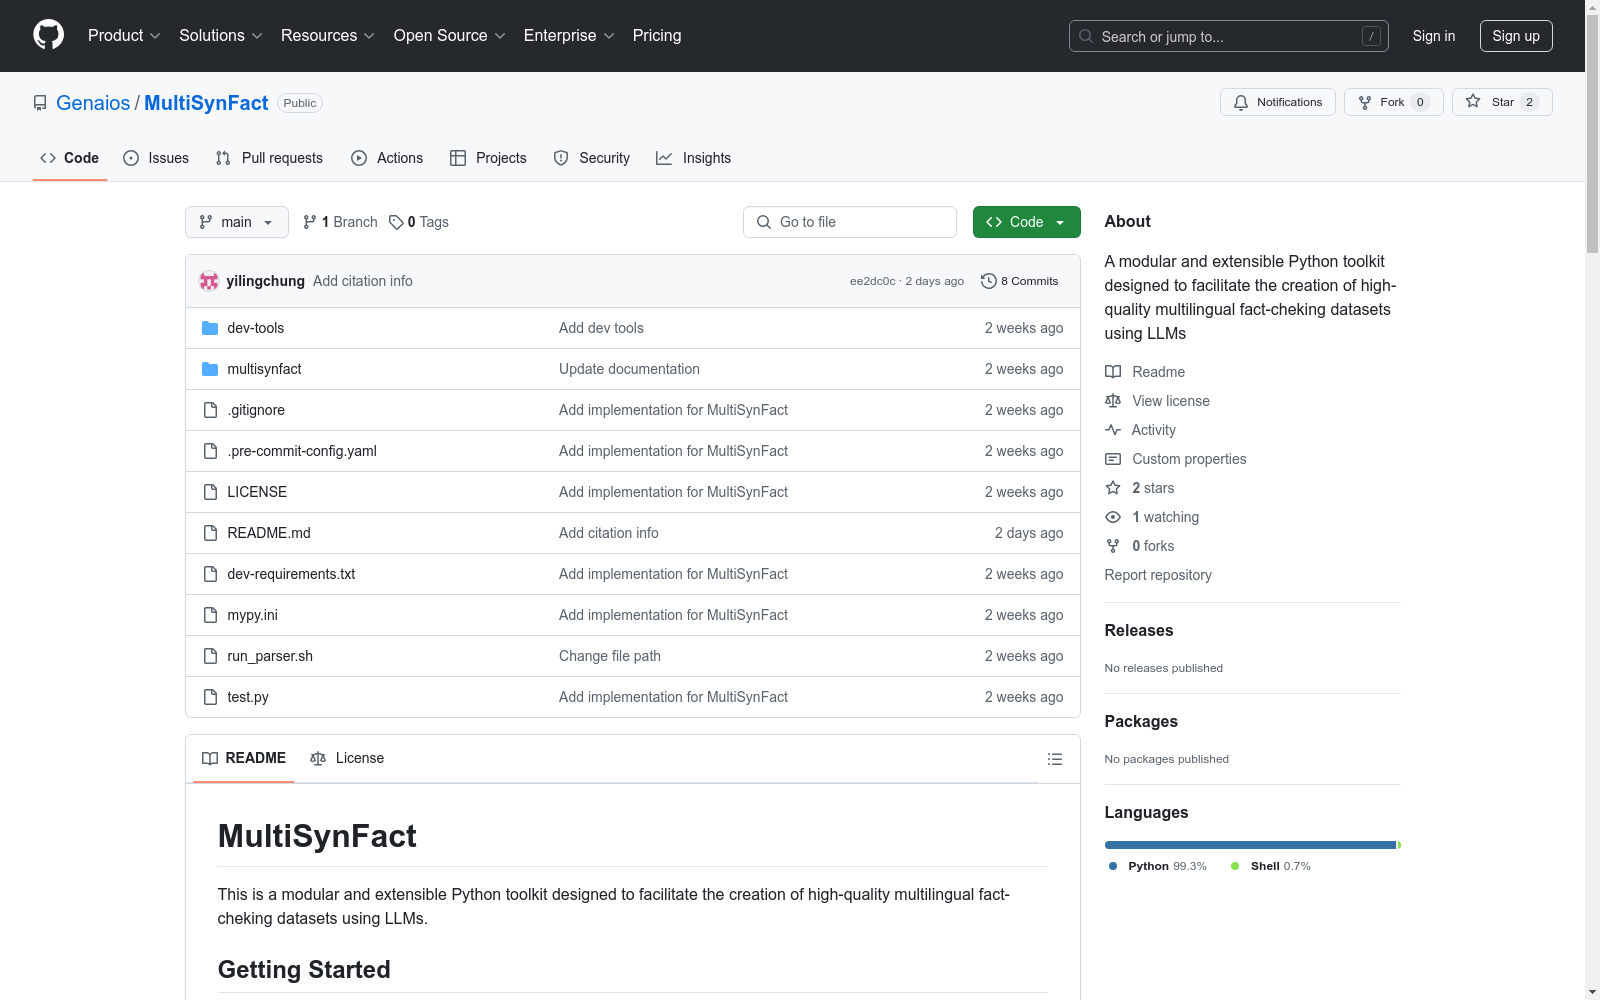The image size is (1600, 1000).
Task: Switch to the License tab
Action: [347, 759]
